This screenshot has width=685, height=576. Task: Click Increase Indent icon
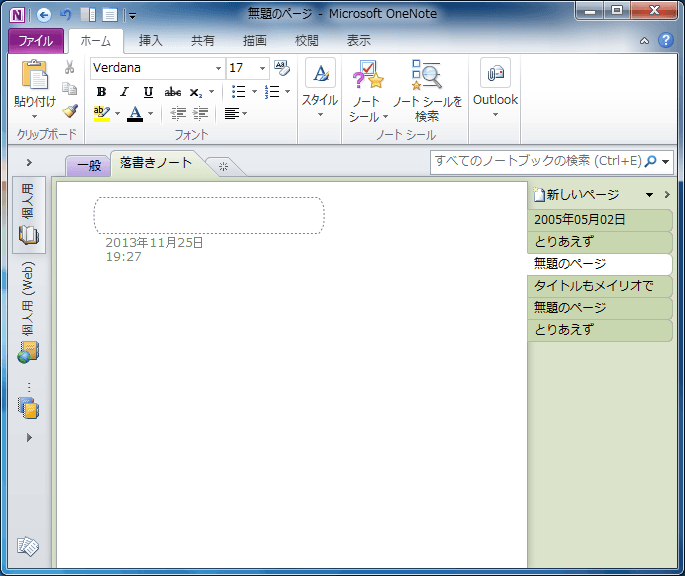click(201, 114)
